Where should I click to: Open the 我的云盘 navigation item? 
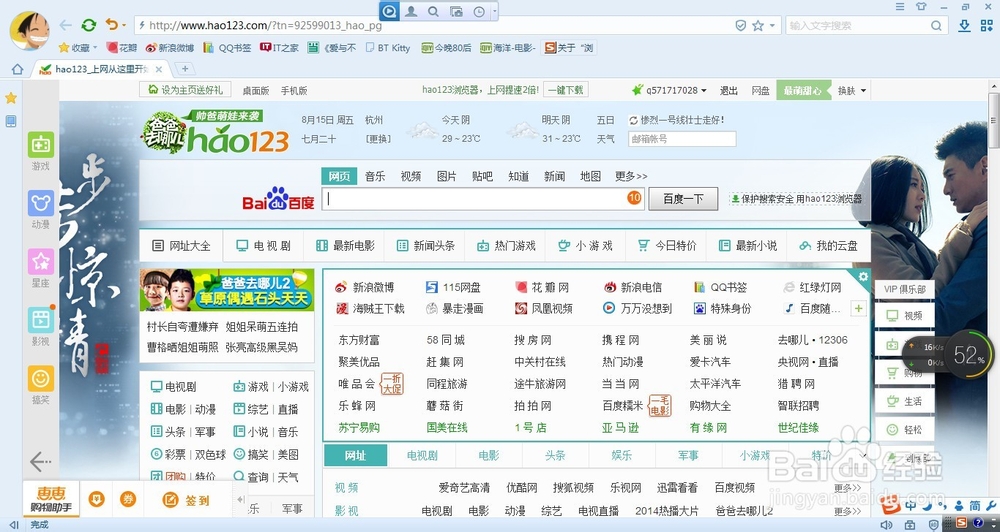click(x=828, y=246)
